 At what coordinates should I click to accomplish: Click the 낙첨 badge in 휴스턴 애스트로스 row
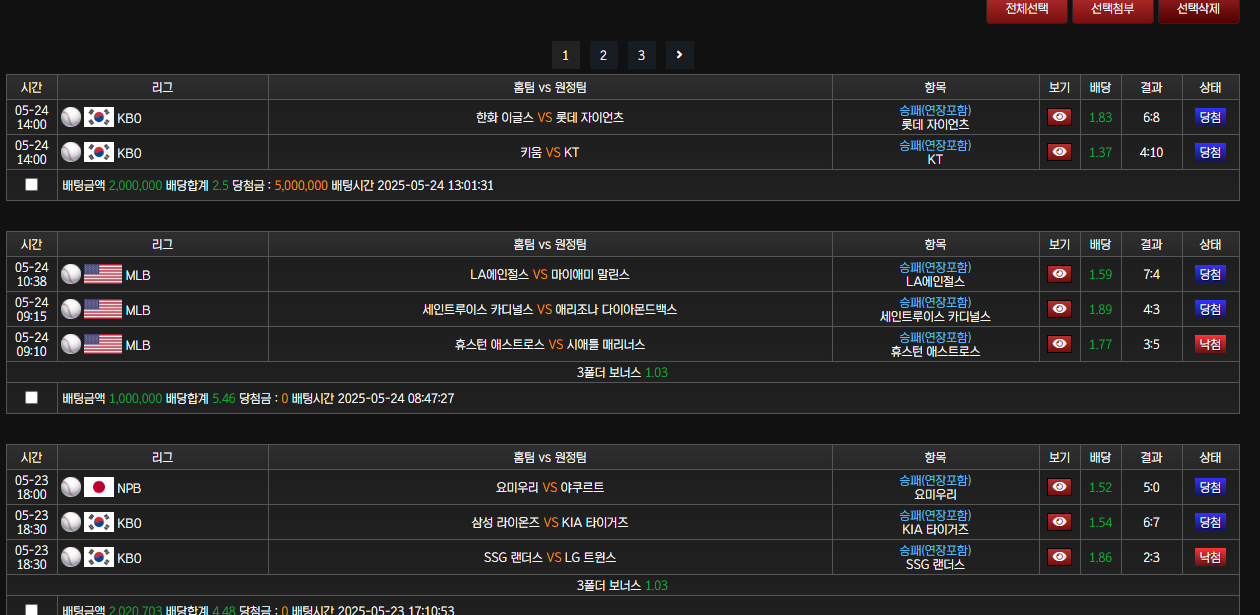(x=1210, y=344)
